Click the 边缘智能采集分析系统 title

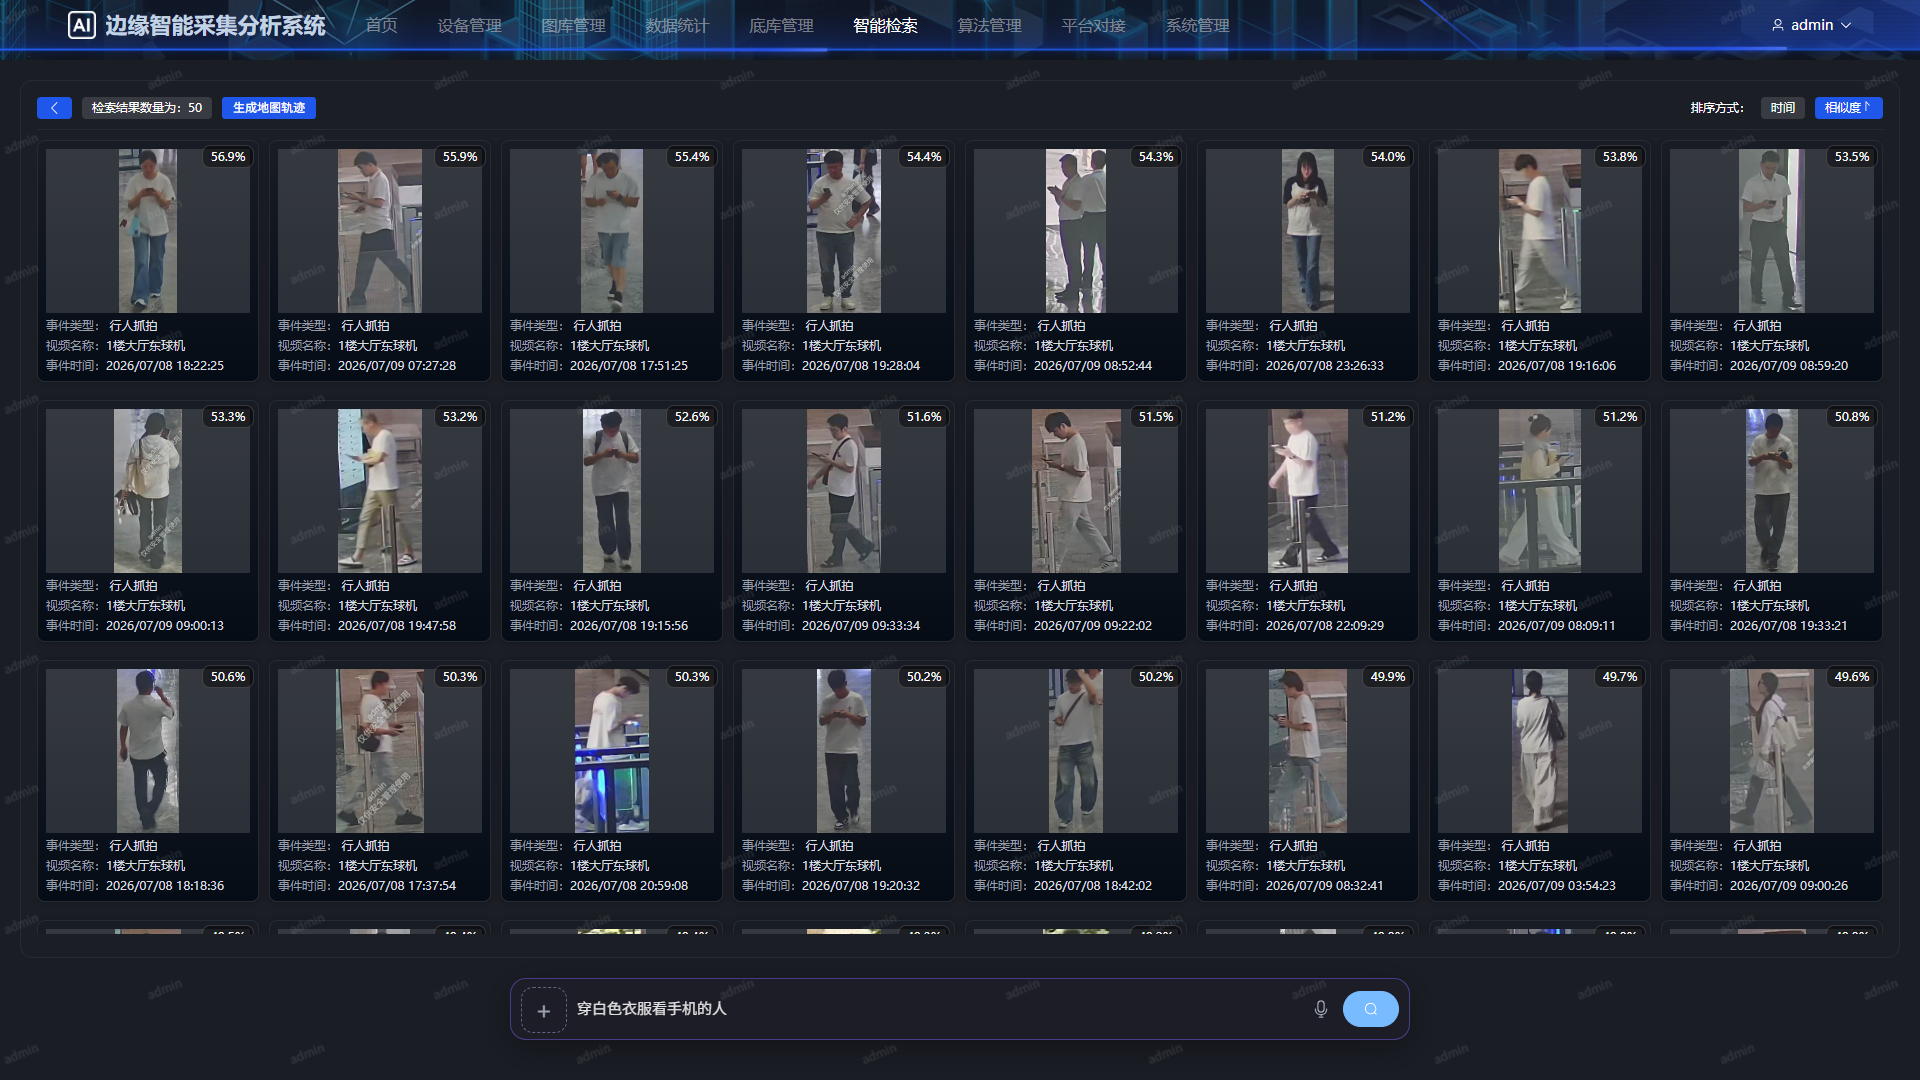[x=215, y=25]
